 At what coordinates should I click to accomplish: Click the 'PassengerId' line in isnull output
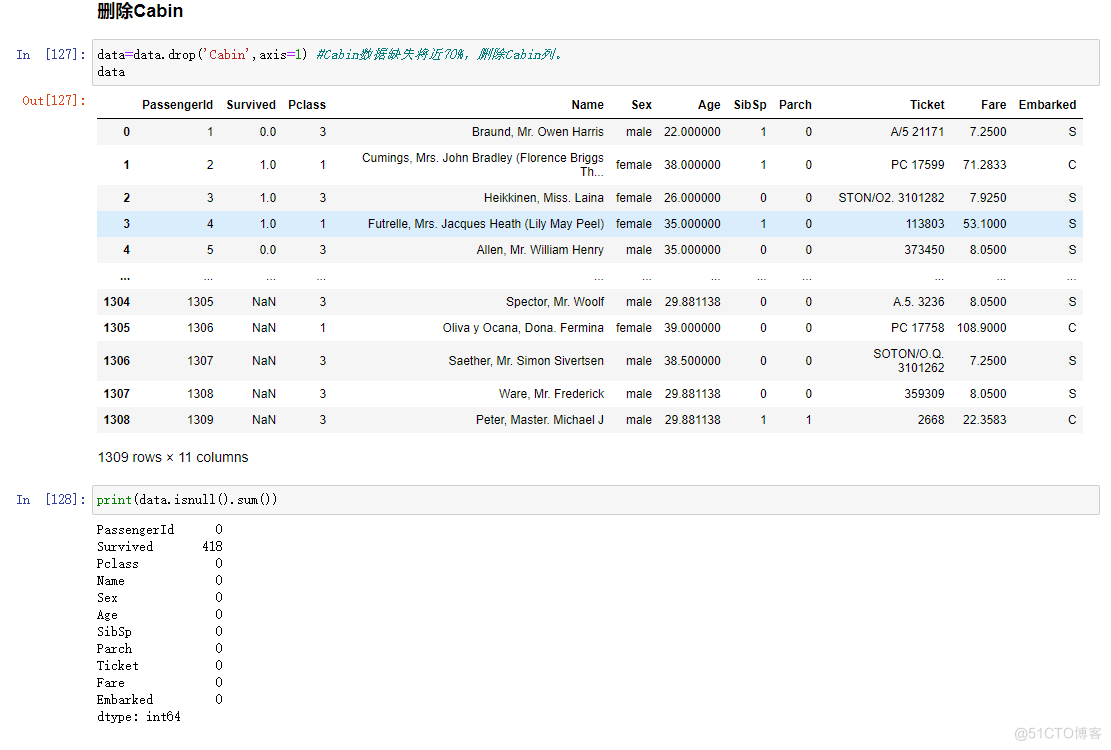click(x=159, y=530)
